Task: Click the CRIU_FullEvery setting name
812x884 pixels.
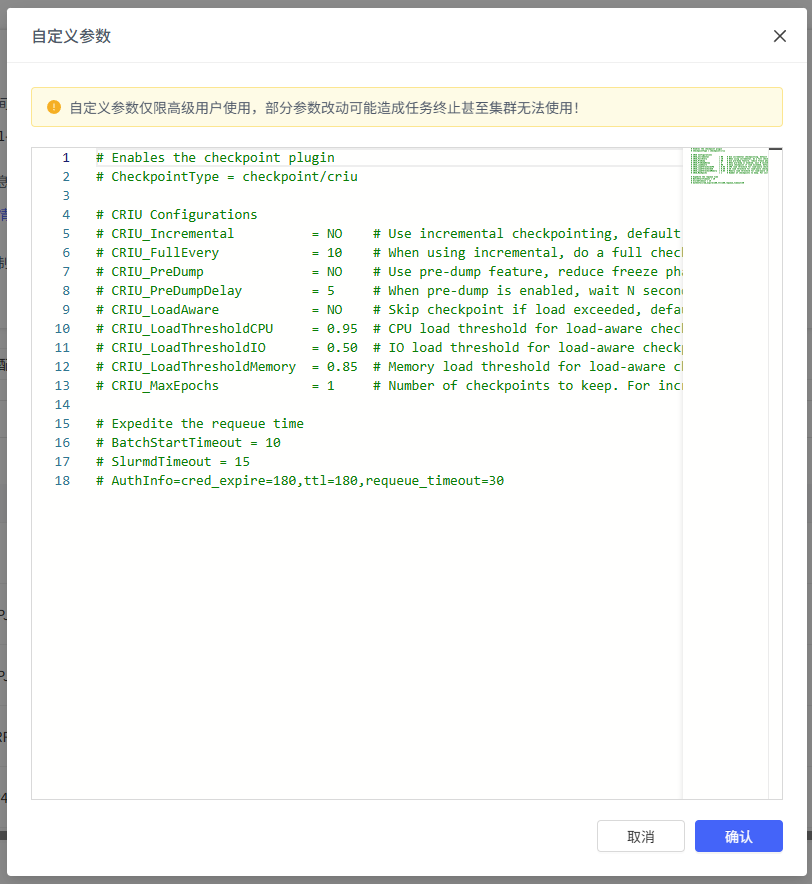Action: coord(165,253)
